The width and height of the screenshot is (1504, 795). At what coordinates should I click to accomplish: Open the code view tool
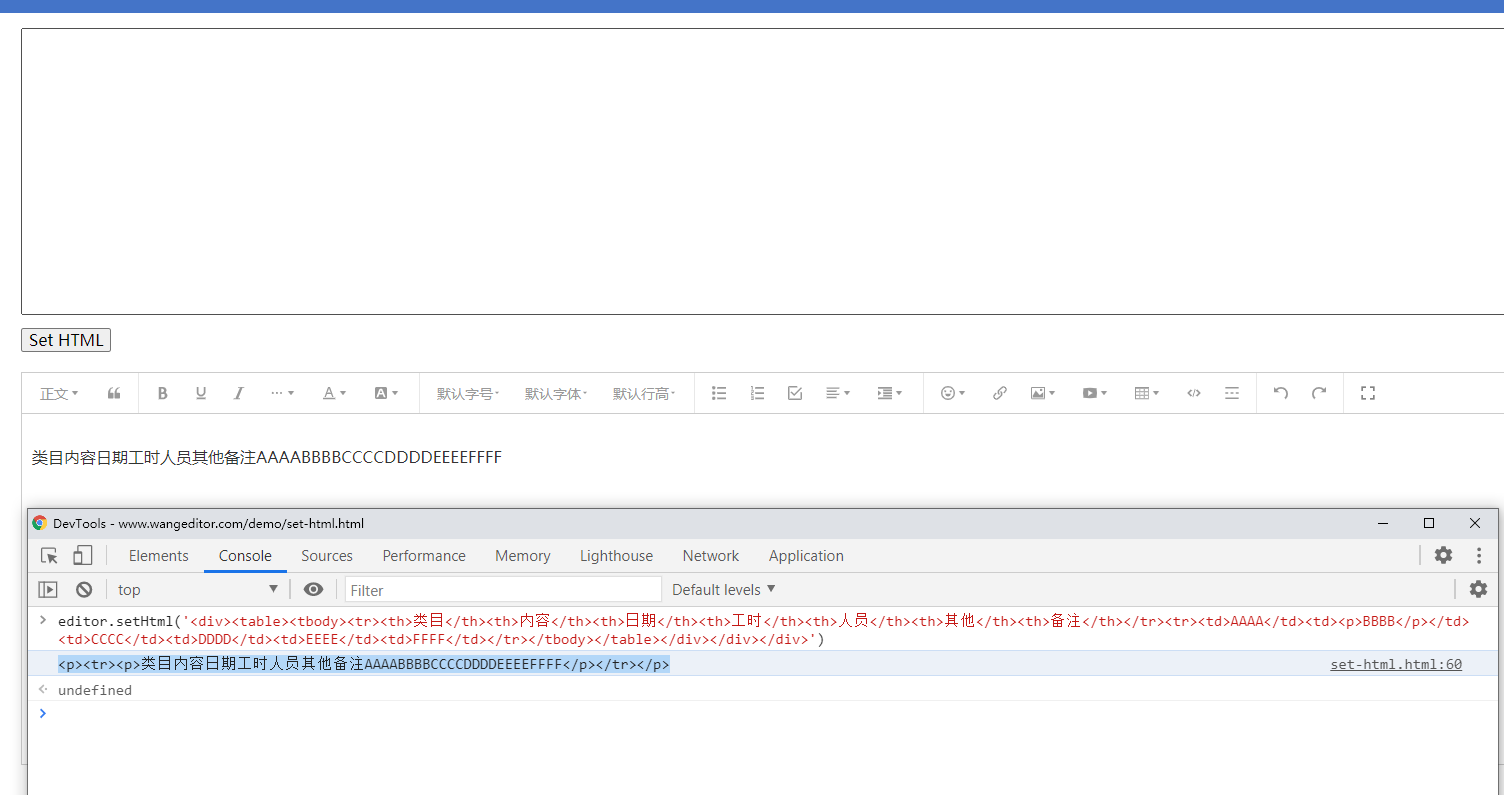pyautogui.click(x=1193, y=392)
